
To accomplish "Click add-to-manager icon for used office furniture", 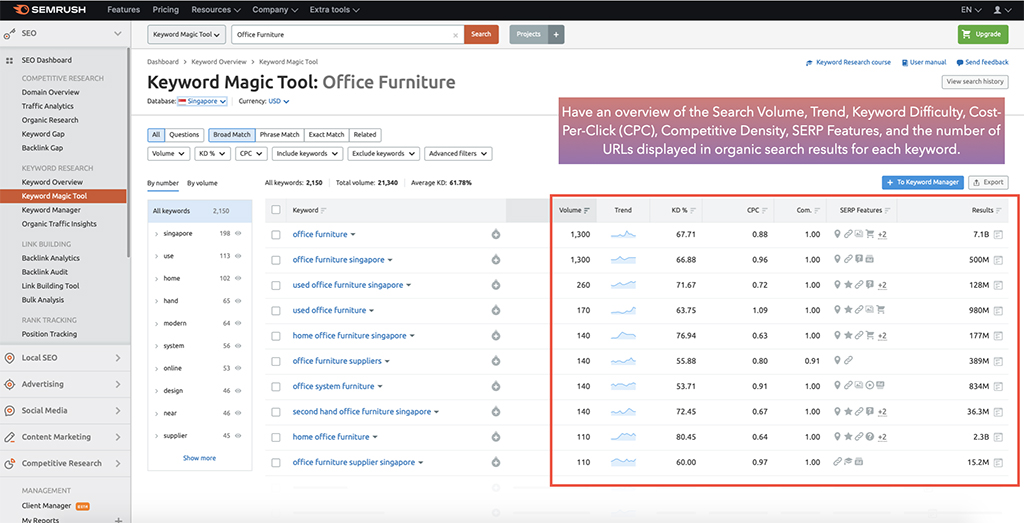I will coord(496,310).
